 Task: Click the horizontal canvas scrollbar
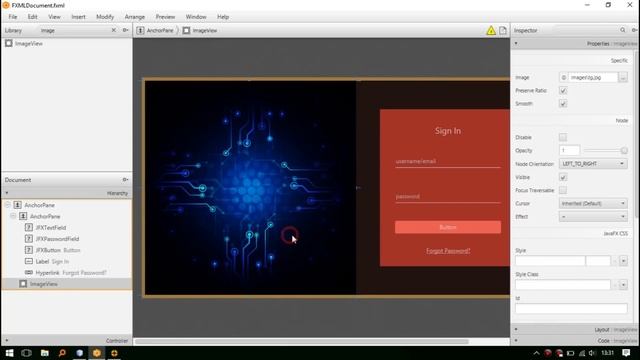(x=301, y=341)
